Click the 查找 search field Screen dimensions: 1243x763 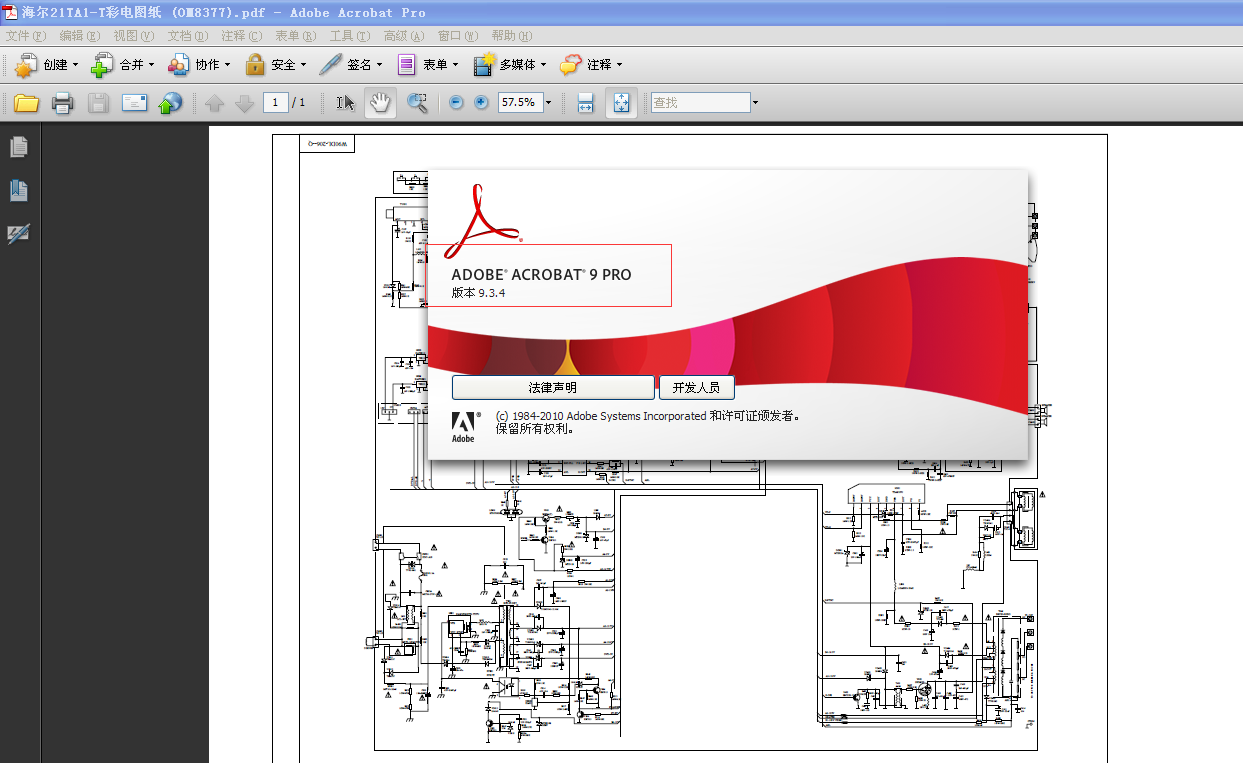click(700, 102)
